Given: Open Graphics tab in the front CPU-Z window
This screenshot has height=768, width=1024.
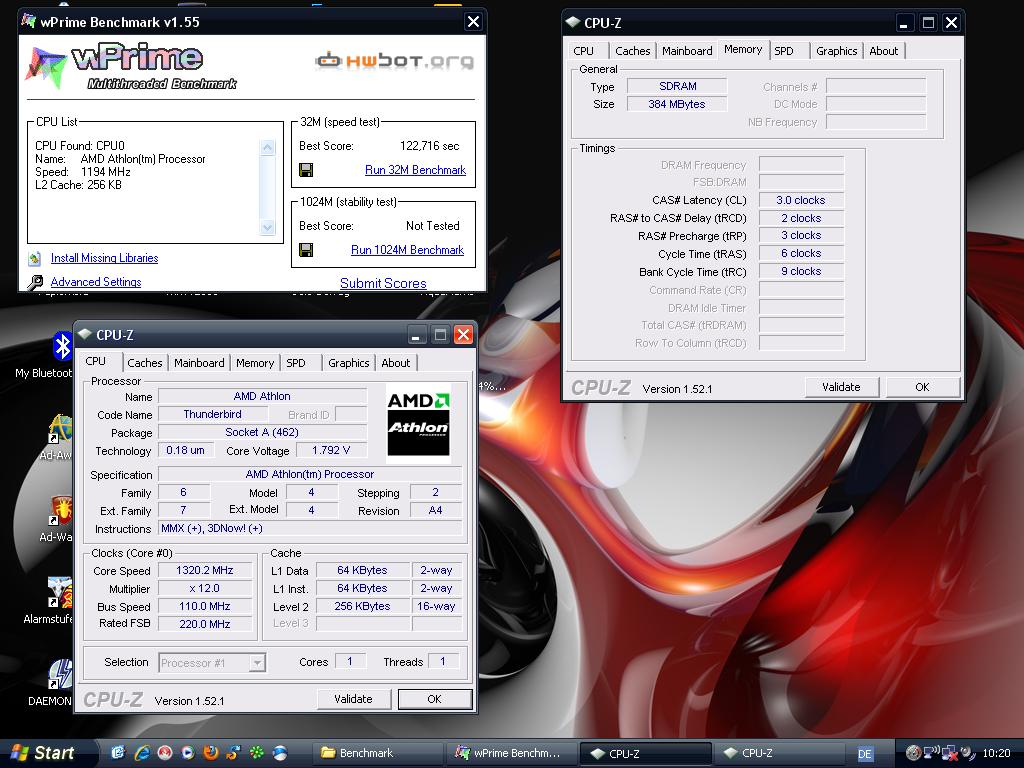Looking at the screenshot, I should 349,363.
